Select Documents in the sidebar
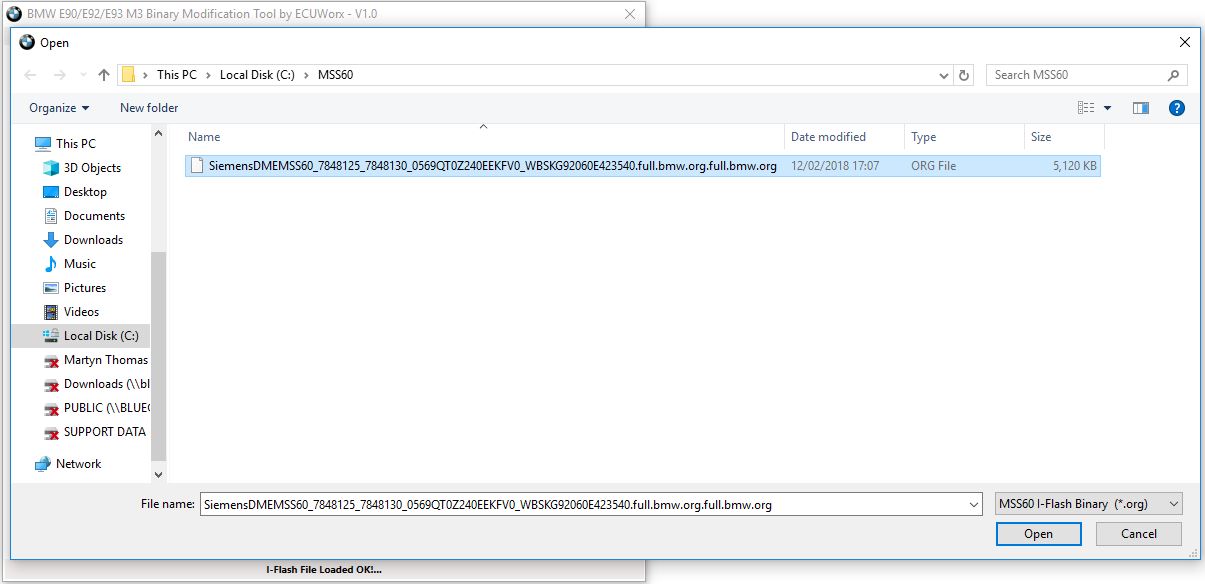The width and height of the screenshot is (1205, 584). (94, 216)
